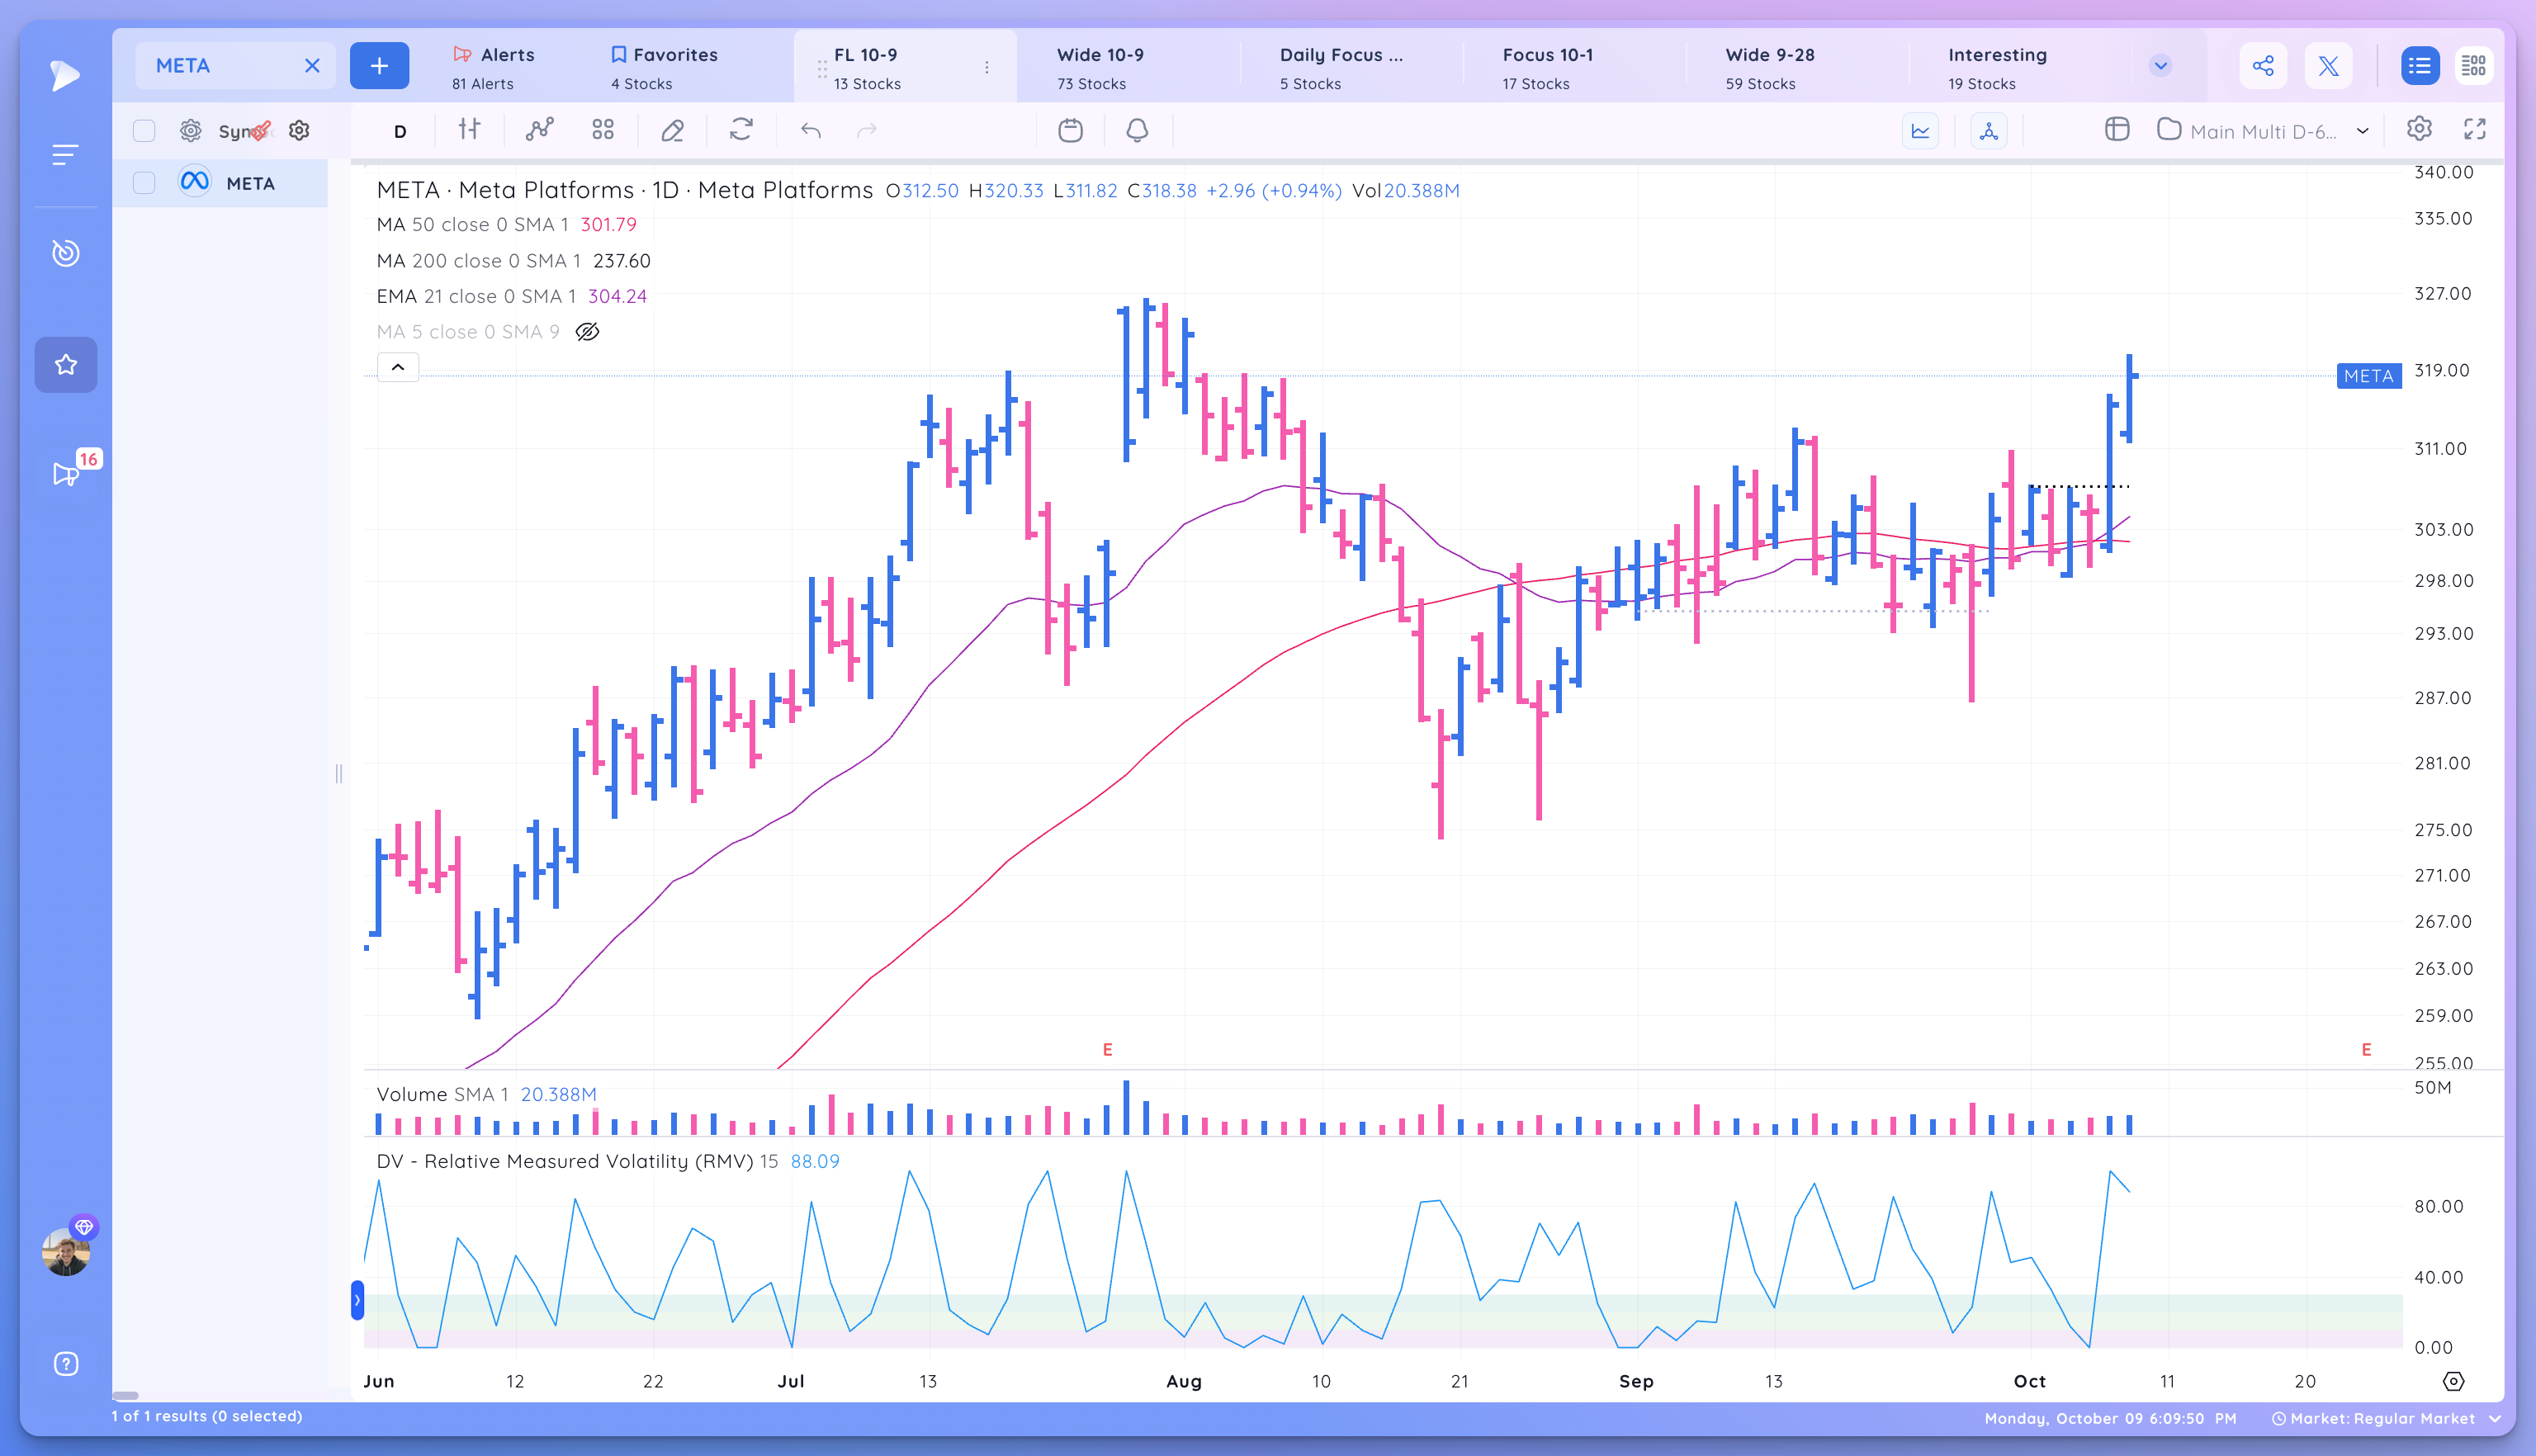Check the META row checkbox
Viewport: 2536px width, 1456px height.
point(144,183)
